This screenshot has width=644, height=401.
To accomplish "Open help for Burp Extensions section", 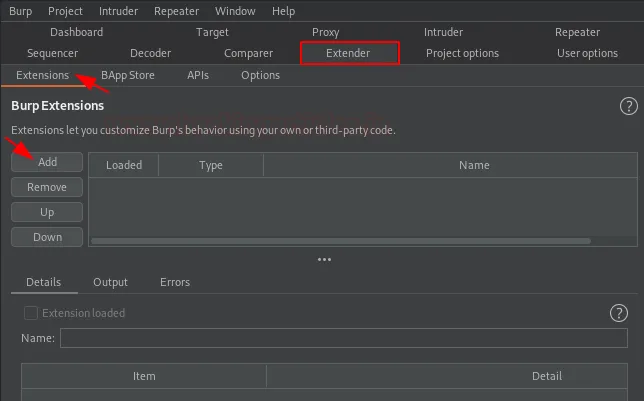I will 628,106.
